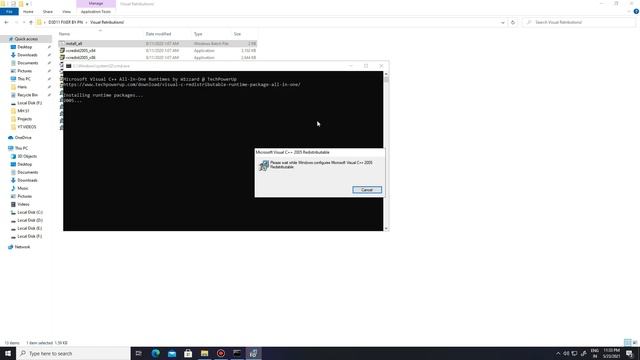Open the Application Tools ribbon tab
The width and height of the screenshot is (640, 360).
[x=96, y=11]
